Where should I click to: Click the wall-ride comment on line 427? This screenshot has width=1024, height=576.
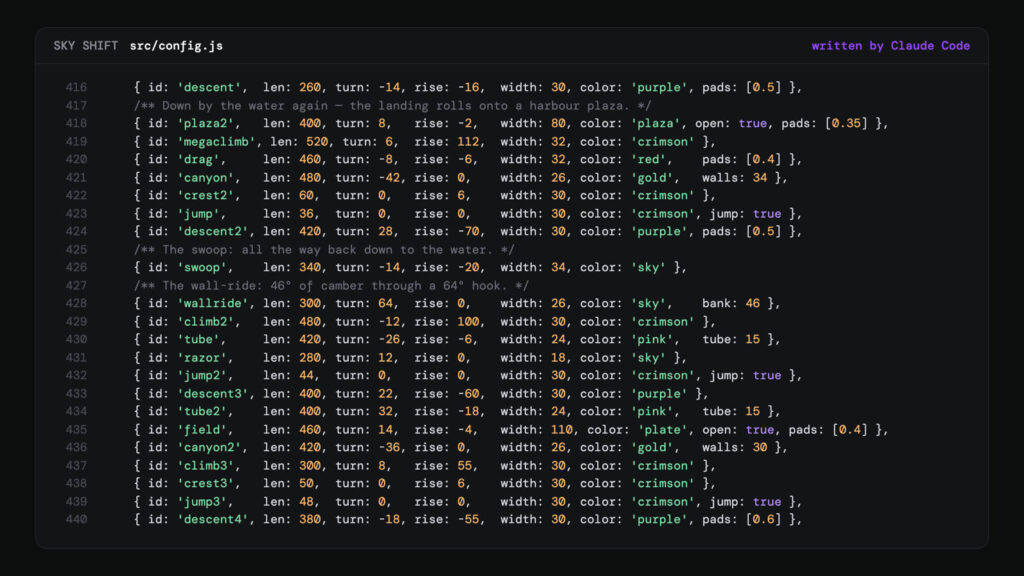click(331, 285)
